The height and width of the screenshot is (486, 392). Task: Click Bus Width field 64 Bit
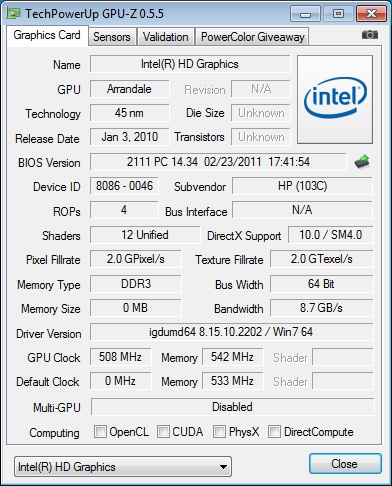pyautogui.click(x=322, y=284)
